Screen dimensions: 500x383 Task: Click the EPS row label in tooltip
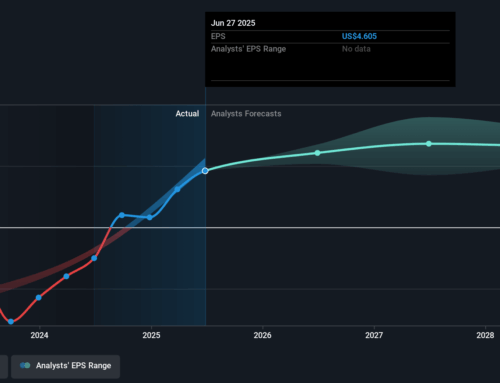point(218,36)
